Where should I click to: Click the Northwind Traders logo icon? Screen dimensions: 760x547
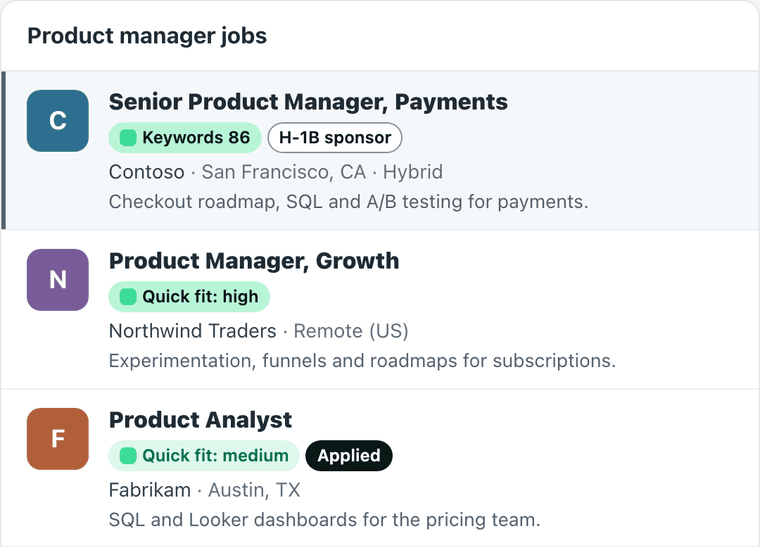pos(58,280)
